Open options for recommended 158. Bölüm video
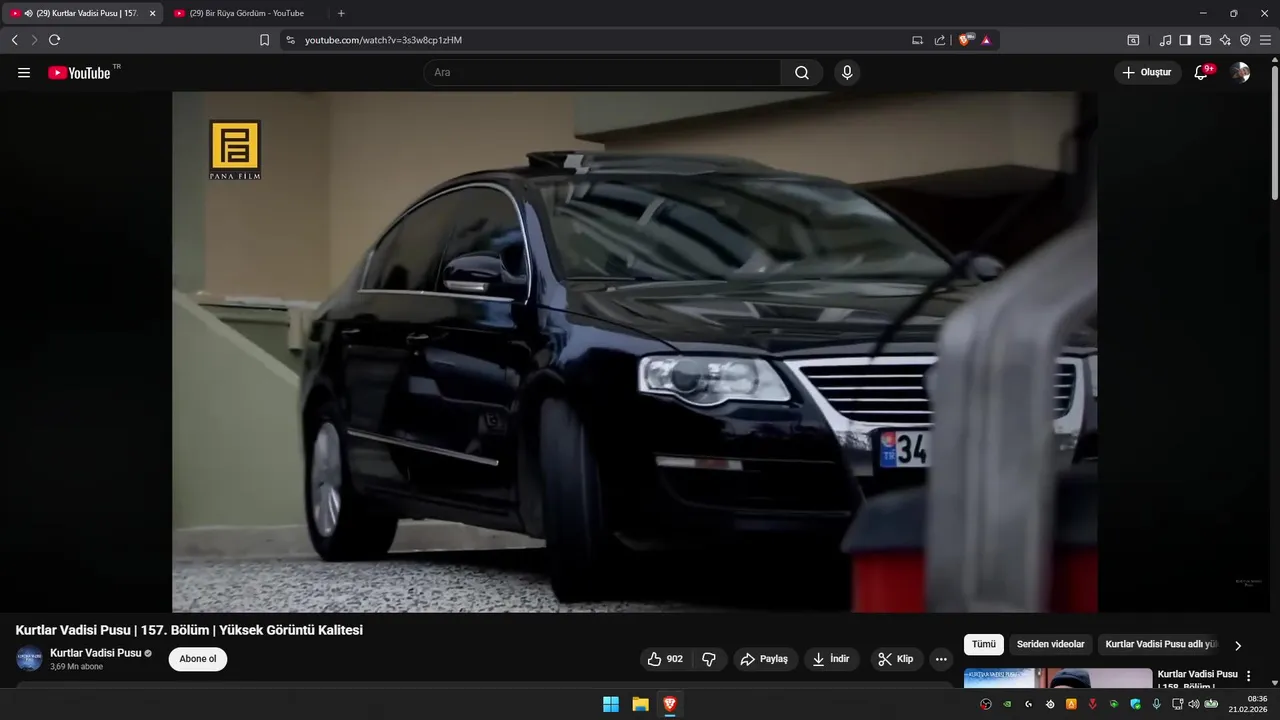The image size is (1280, 720). coord(1248,676)
